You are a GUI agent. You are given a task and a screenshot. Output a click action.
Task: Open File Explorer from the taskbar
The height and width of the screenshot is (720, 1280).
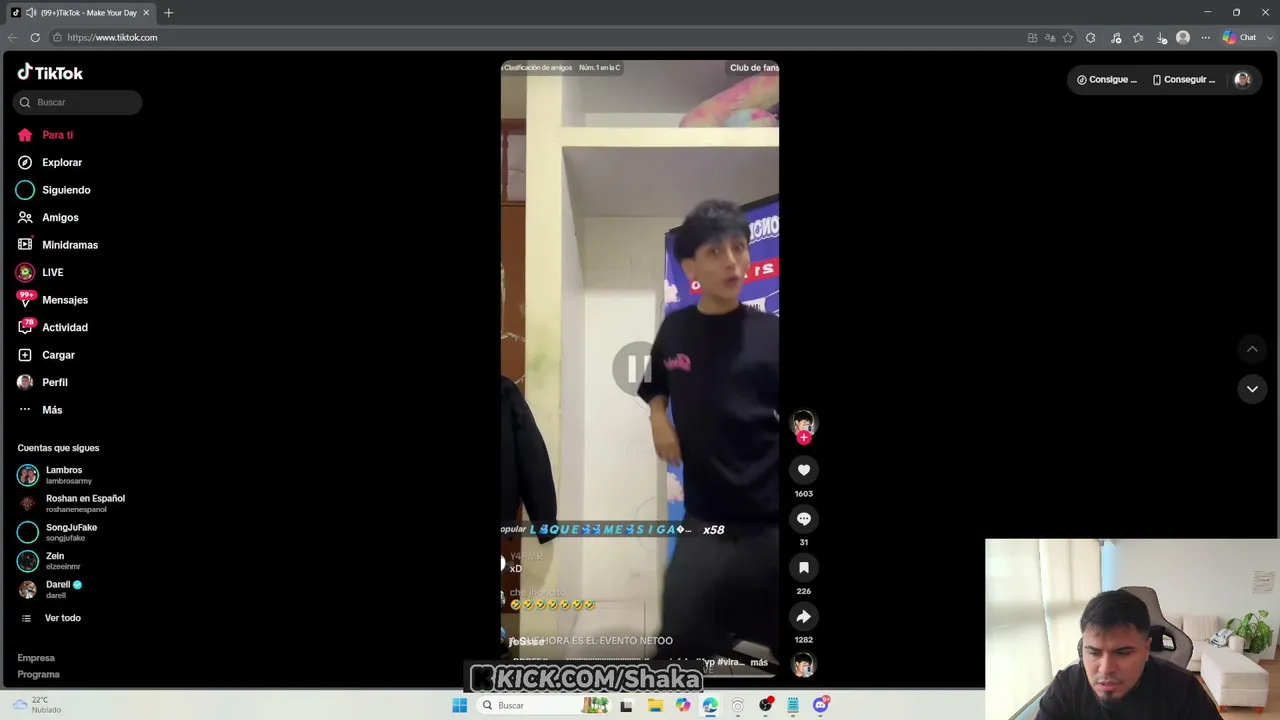click(655, 705)
